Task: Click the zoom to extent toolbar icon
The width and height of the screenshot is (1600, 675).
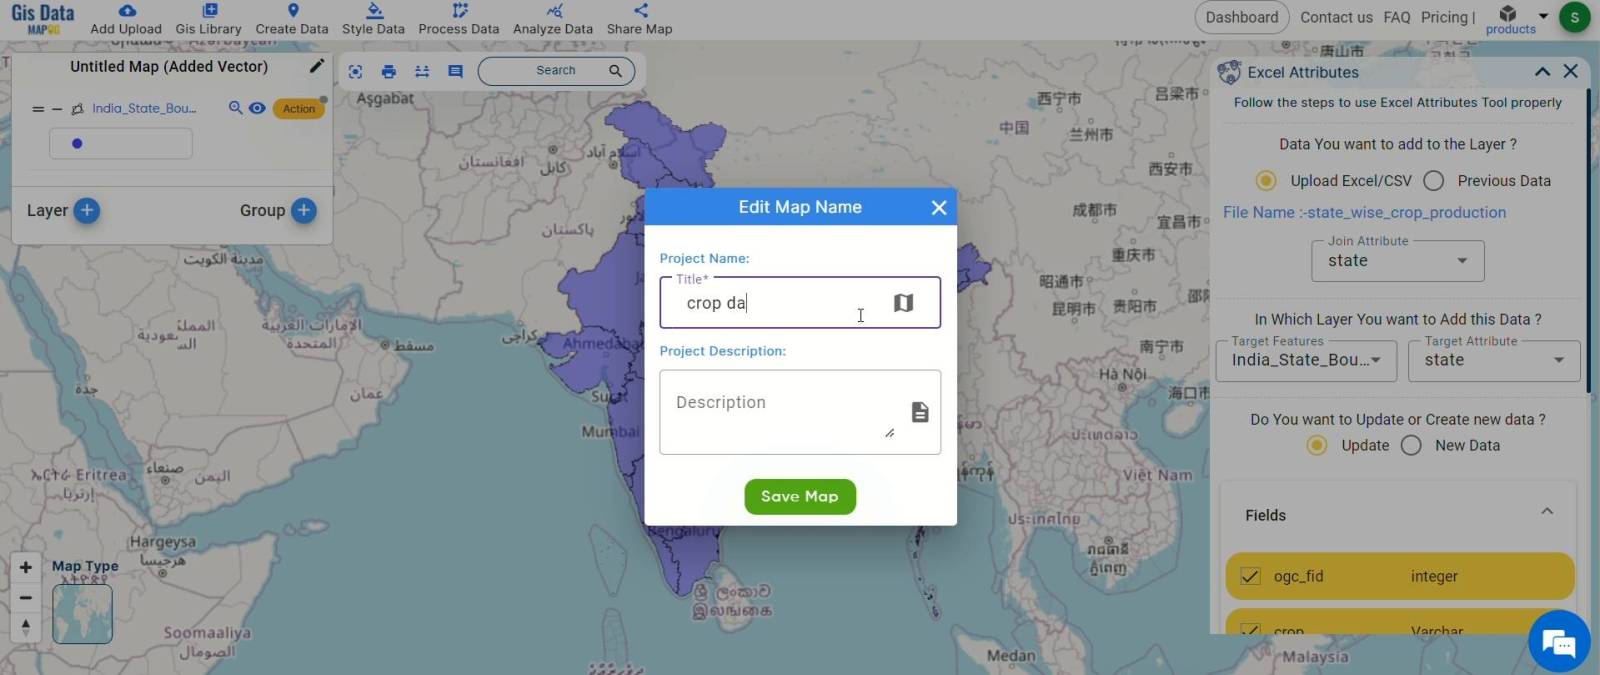Action: 355,71
